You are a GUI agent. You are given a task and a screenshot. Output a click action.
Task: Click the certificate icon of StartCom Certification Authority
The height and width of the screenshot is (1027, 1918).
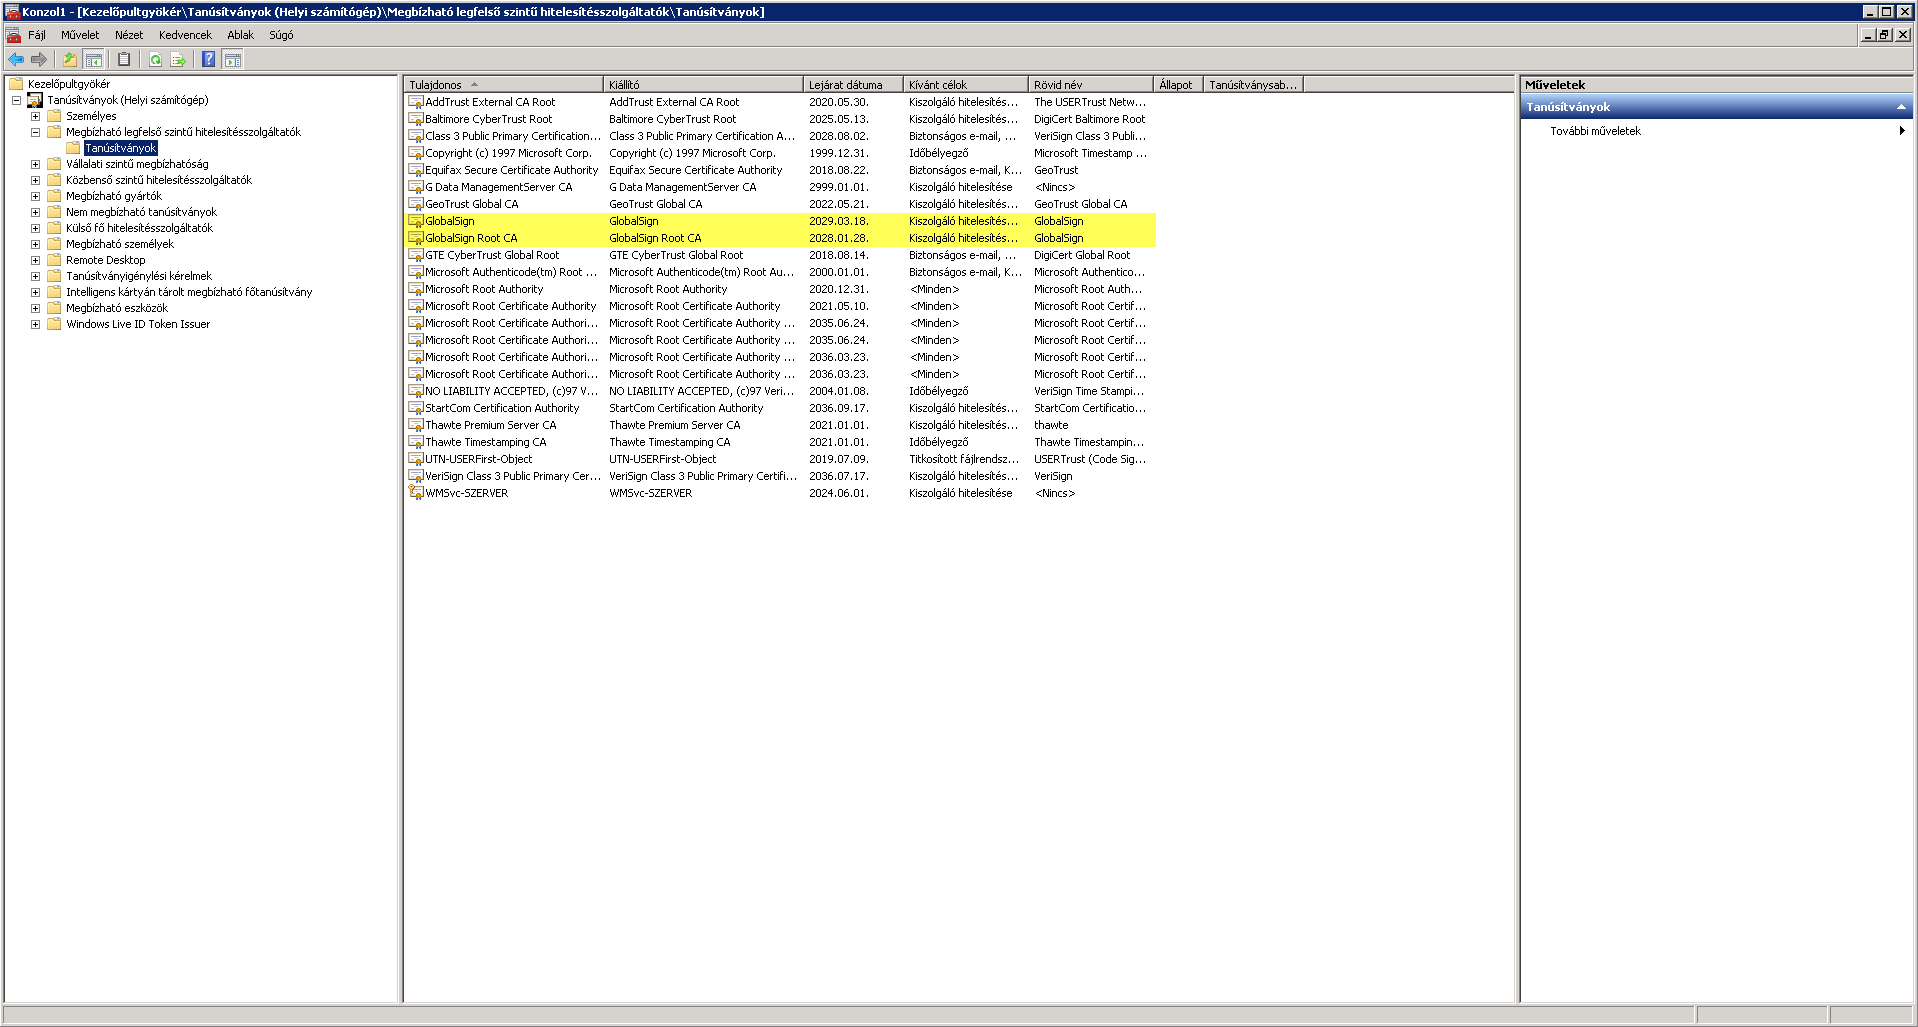point(416,408)
